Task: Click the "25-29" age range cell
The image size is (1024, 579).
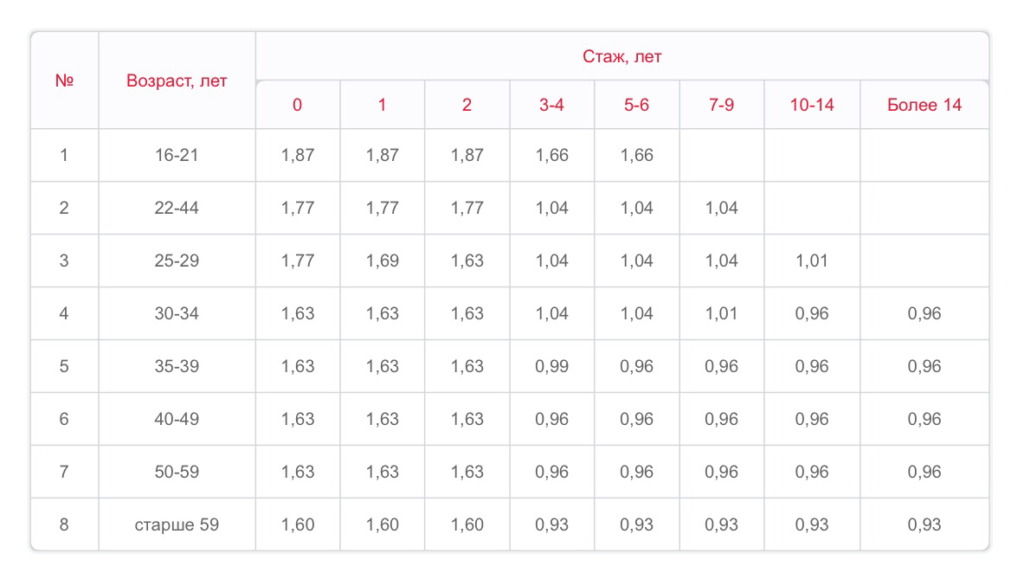Action: pyautogui.click(x=177, y=261)
